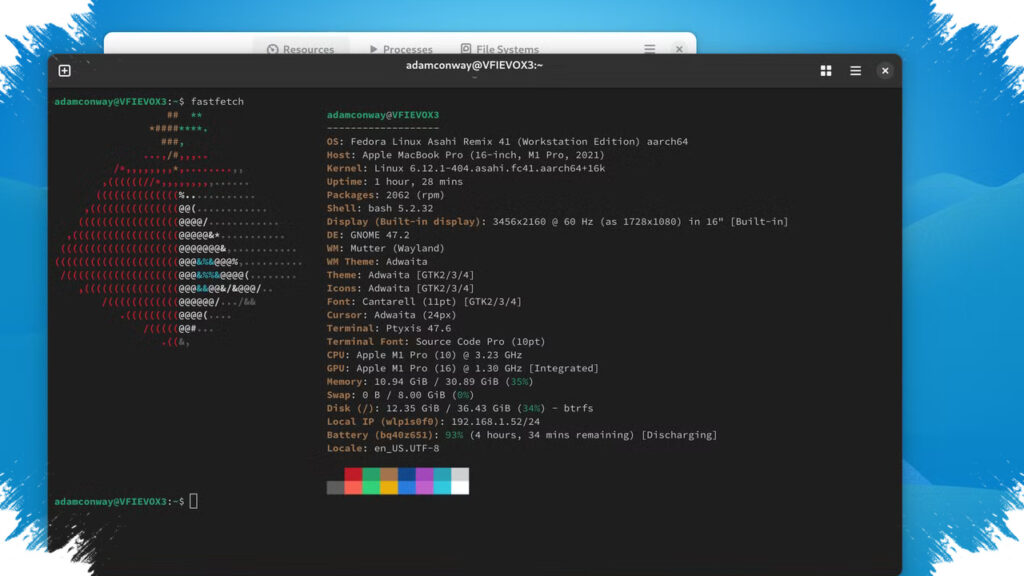Click the 'DE: GNOME 47.2' line
This screenshot has height=576, width=1024.
[368, 235]
